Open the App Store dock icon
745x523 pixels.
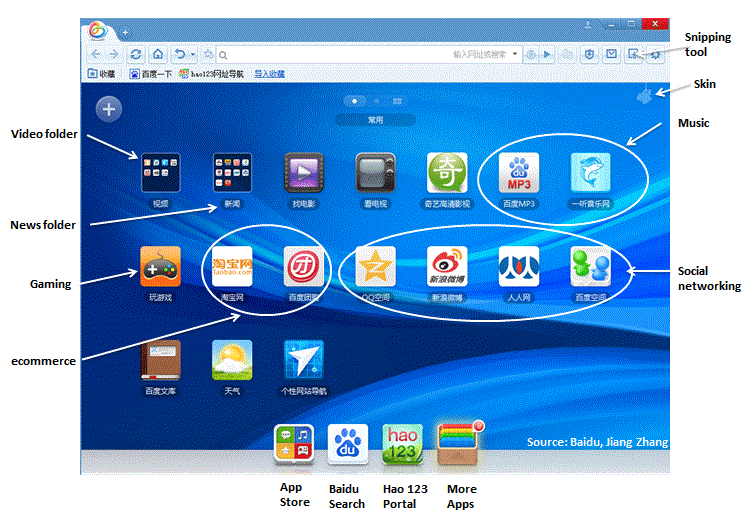(x=294, y=444)
